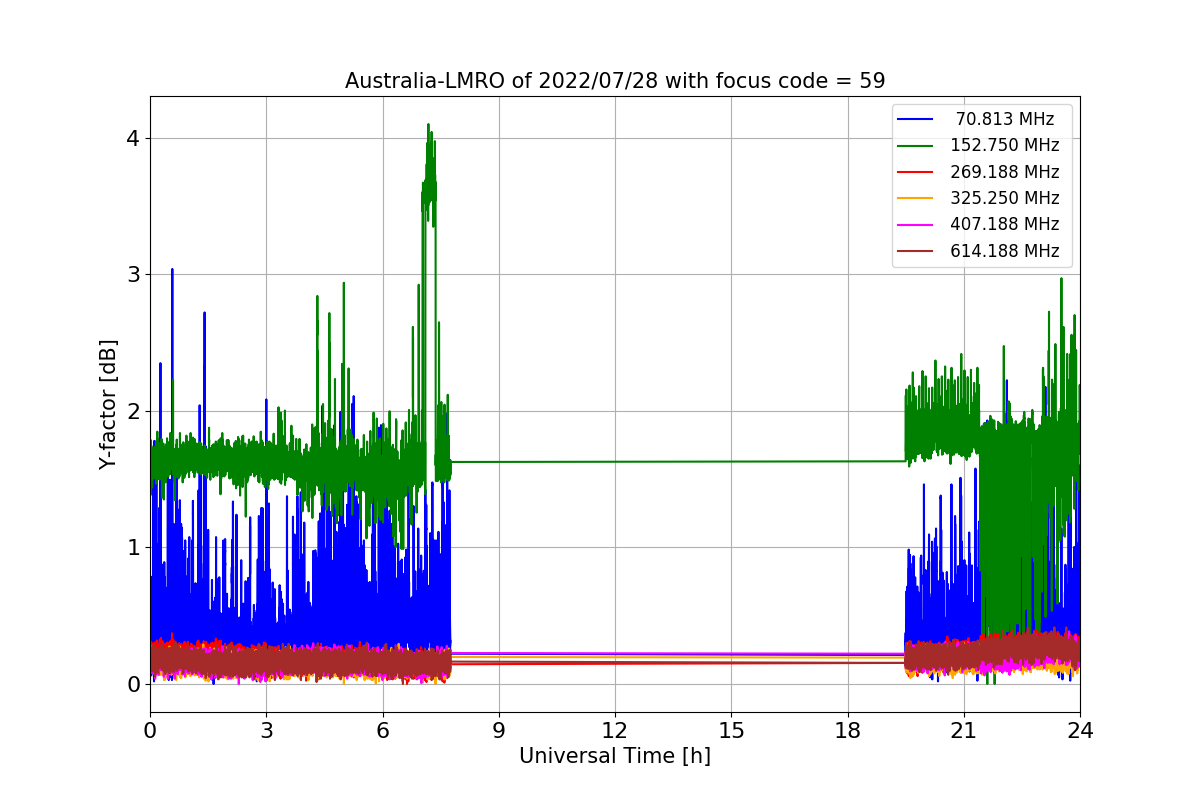The image size is (1200, 800).
Task: Click y-axis tick label 3
Action: point(133,274)
